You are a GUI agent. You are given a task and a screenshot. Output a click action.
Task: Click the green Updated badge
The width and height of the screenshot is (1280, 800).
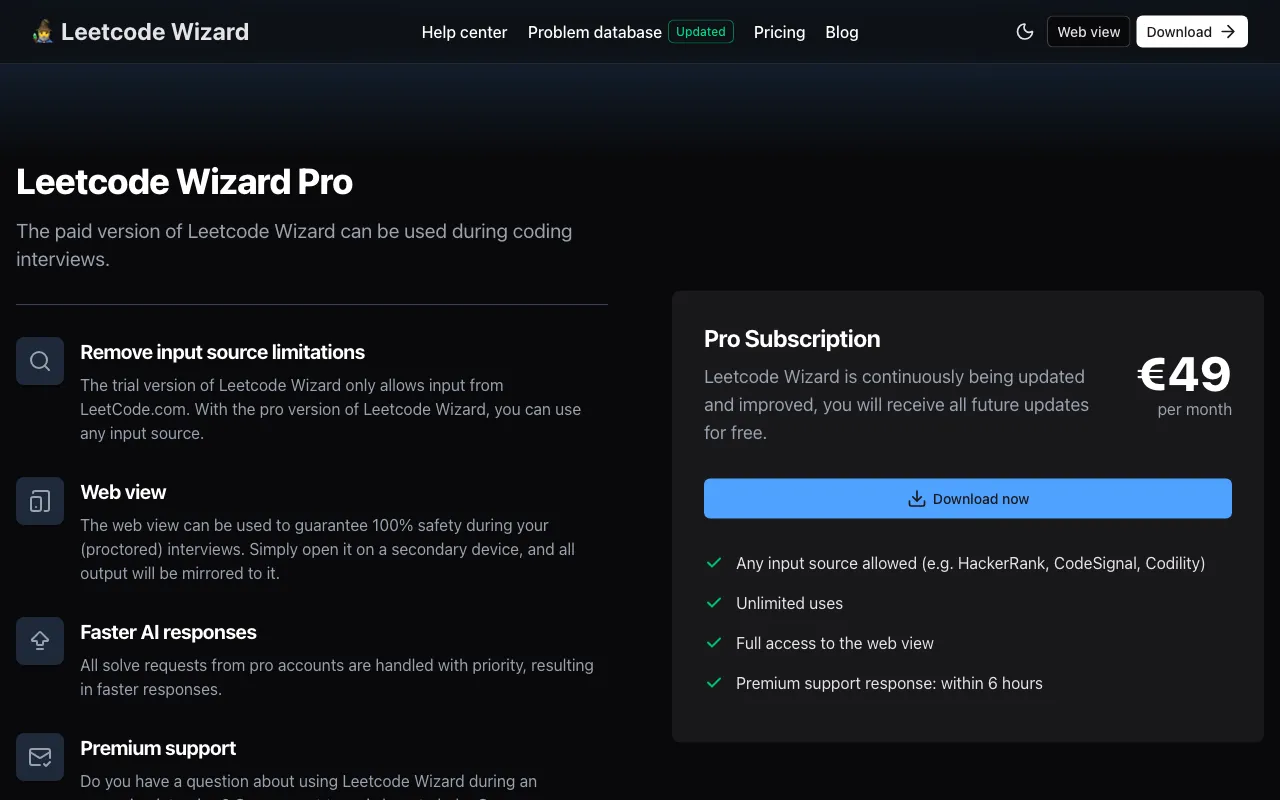click(700, 32)
